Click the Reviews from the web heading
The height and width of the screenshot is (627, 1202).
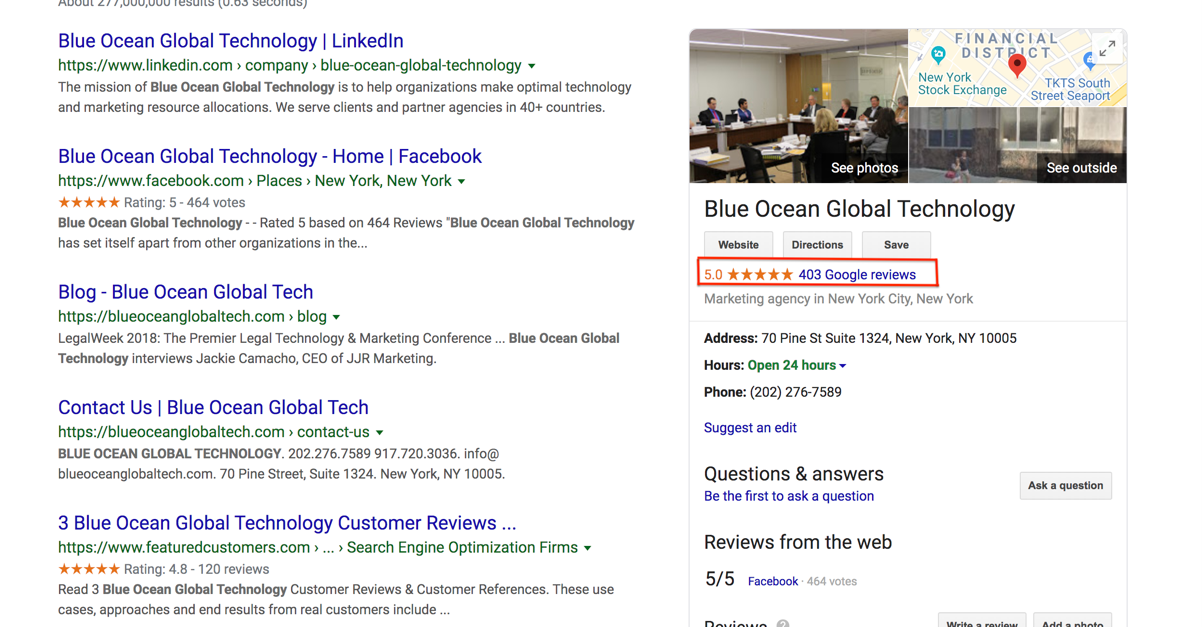pyautogui.click(x=798, y=543)
